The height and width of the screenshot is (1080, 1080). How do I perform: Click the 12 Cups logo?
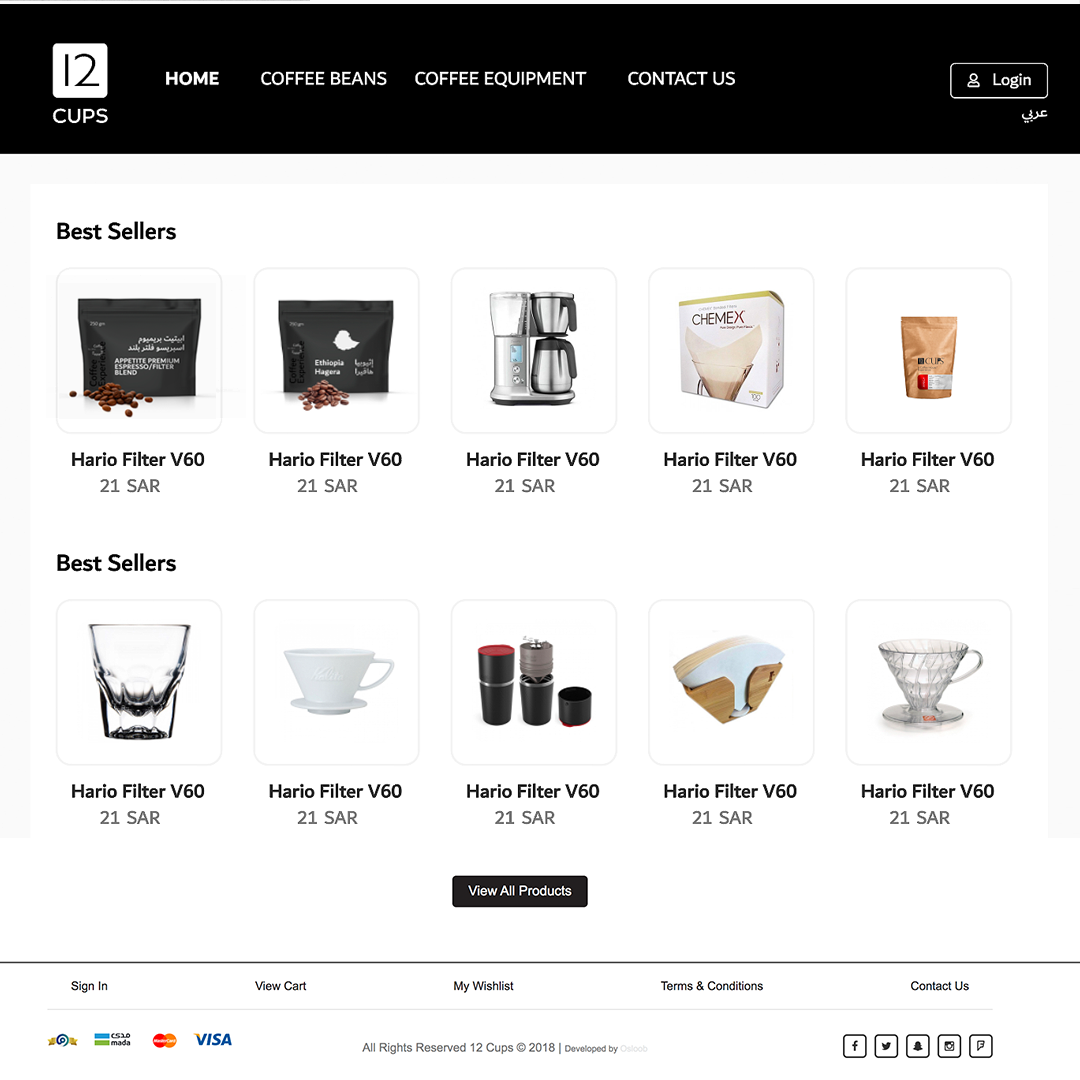click(80, 84)
